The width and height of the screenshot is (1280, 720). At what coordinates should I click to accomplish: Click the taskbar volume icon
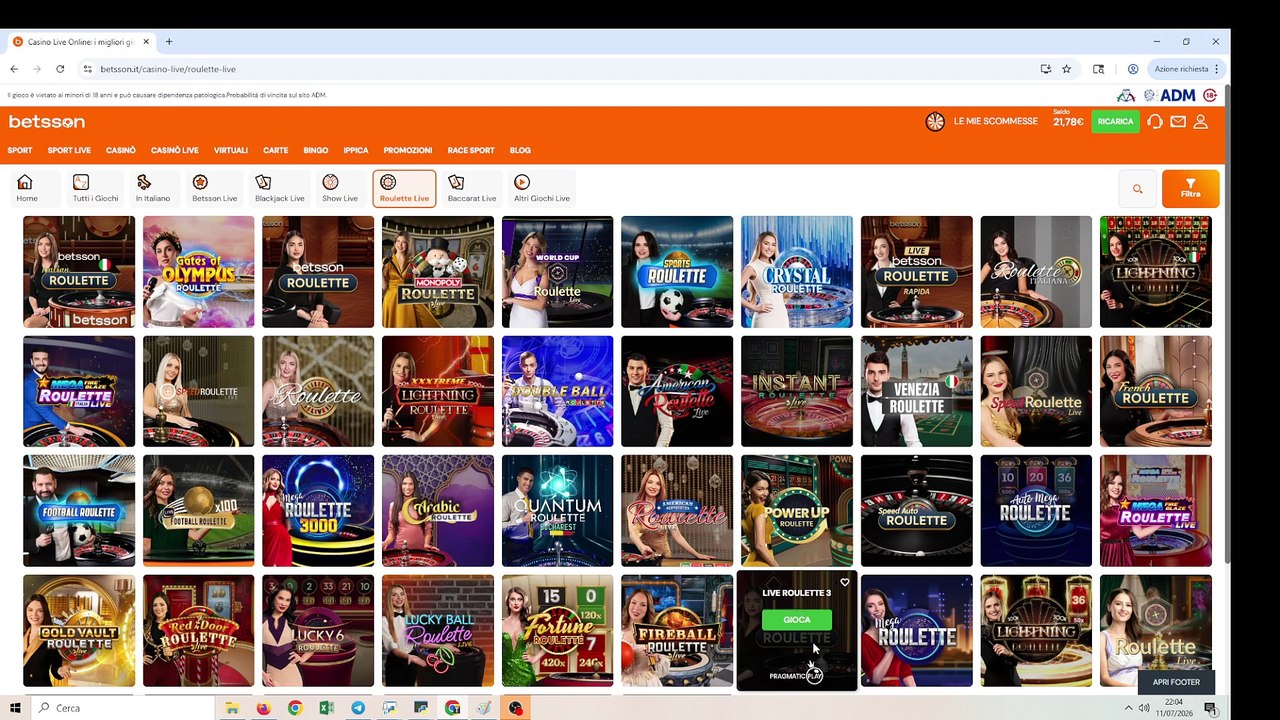click(1144, 708)
